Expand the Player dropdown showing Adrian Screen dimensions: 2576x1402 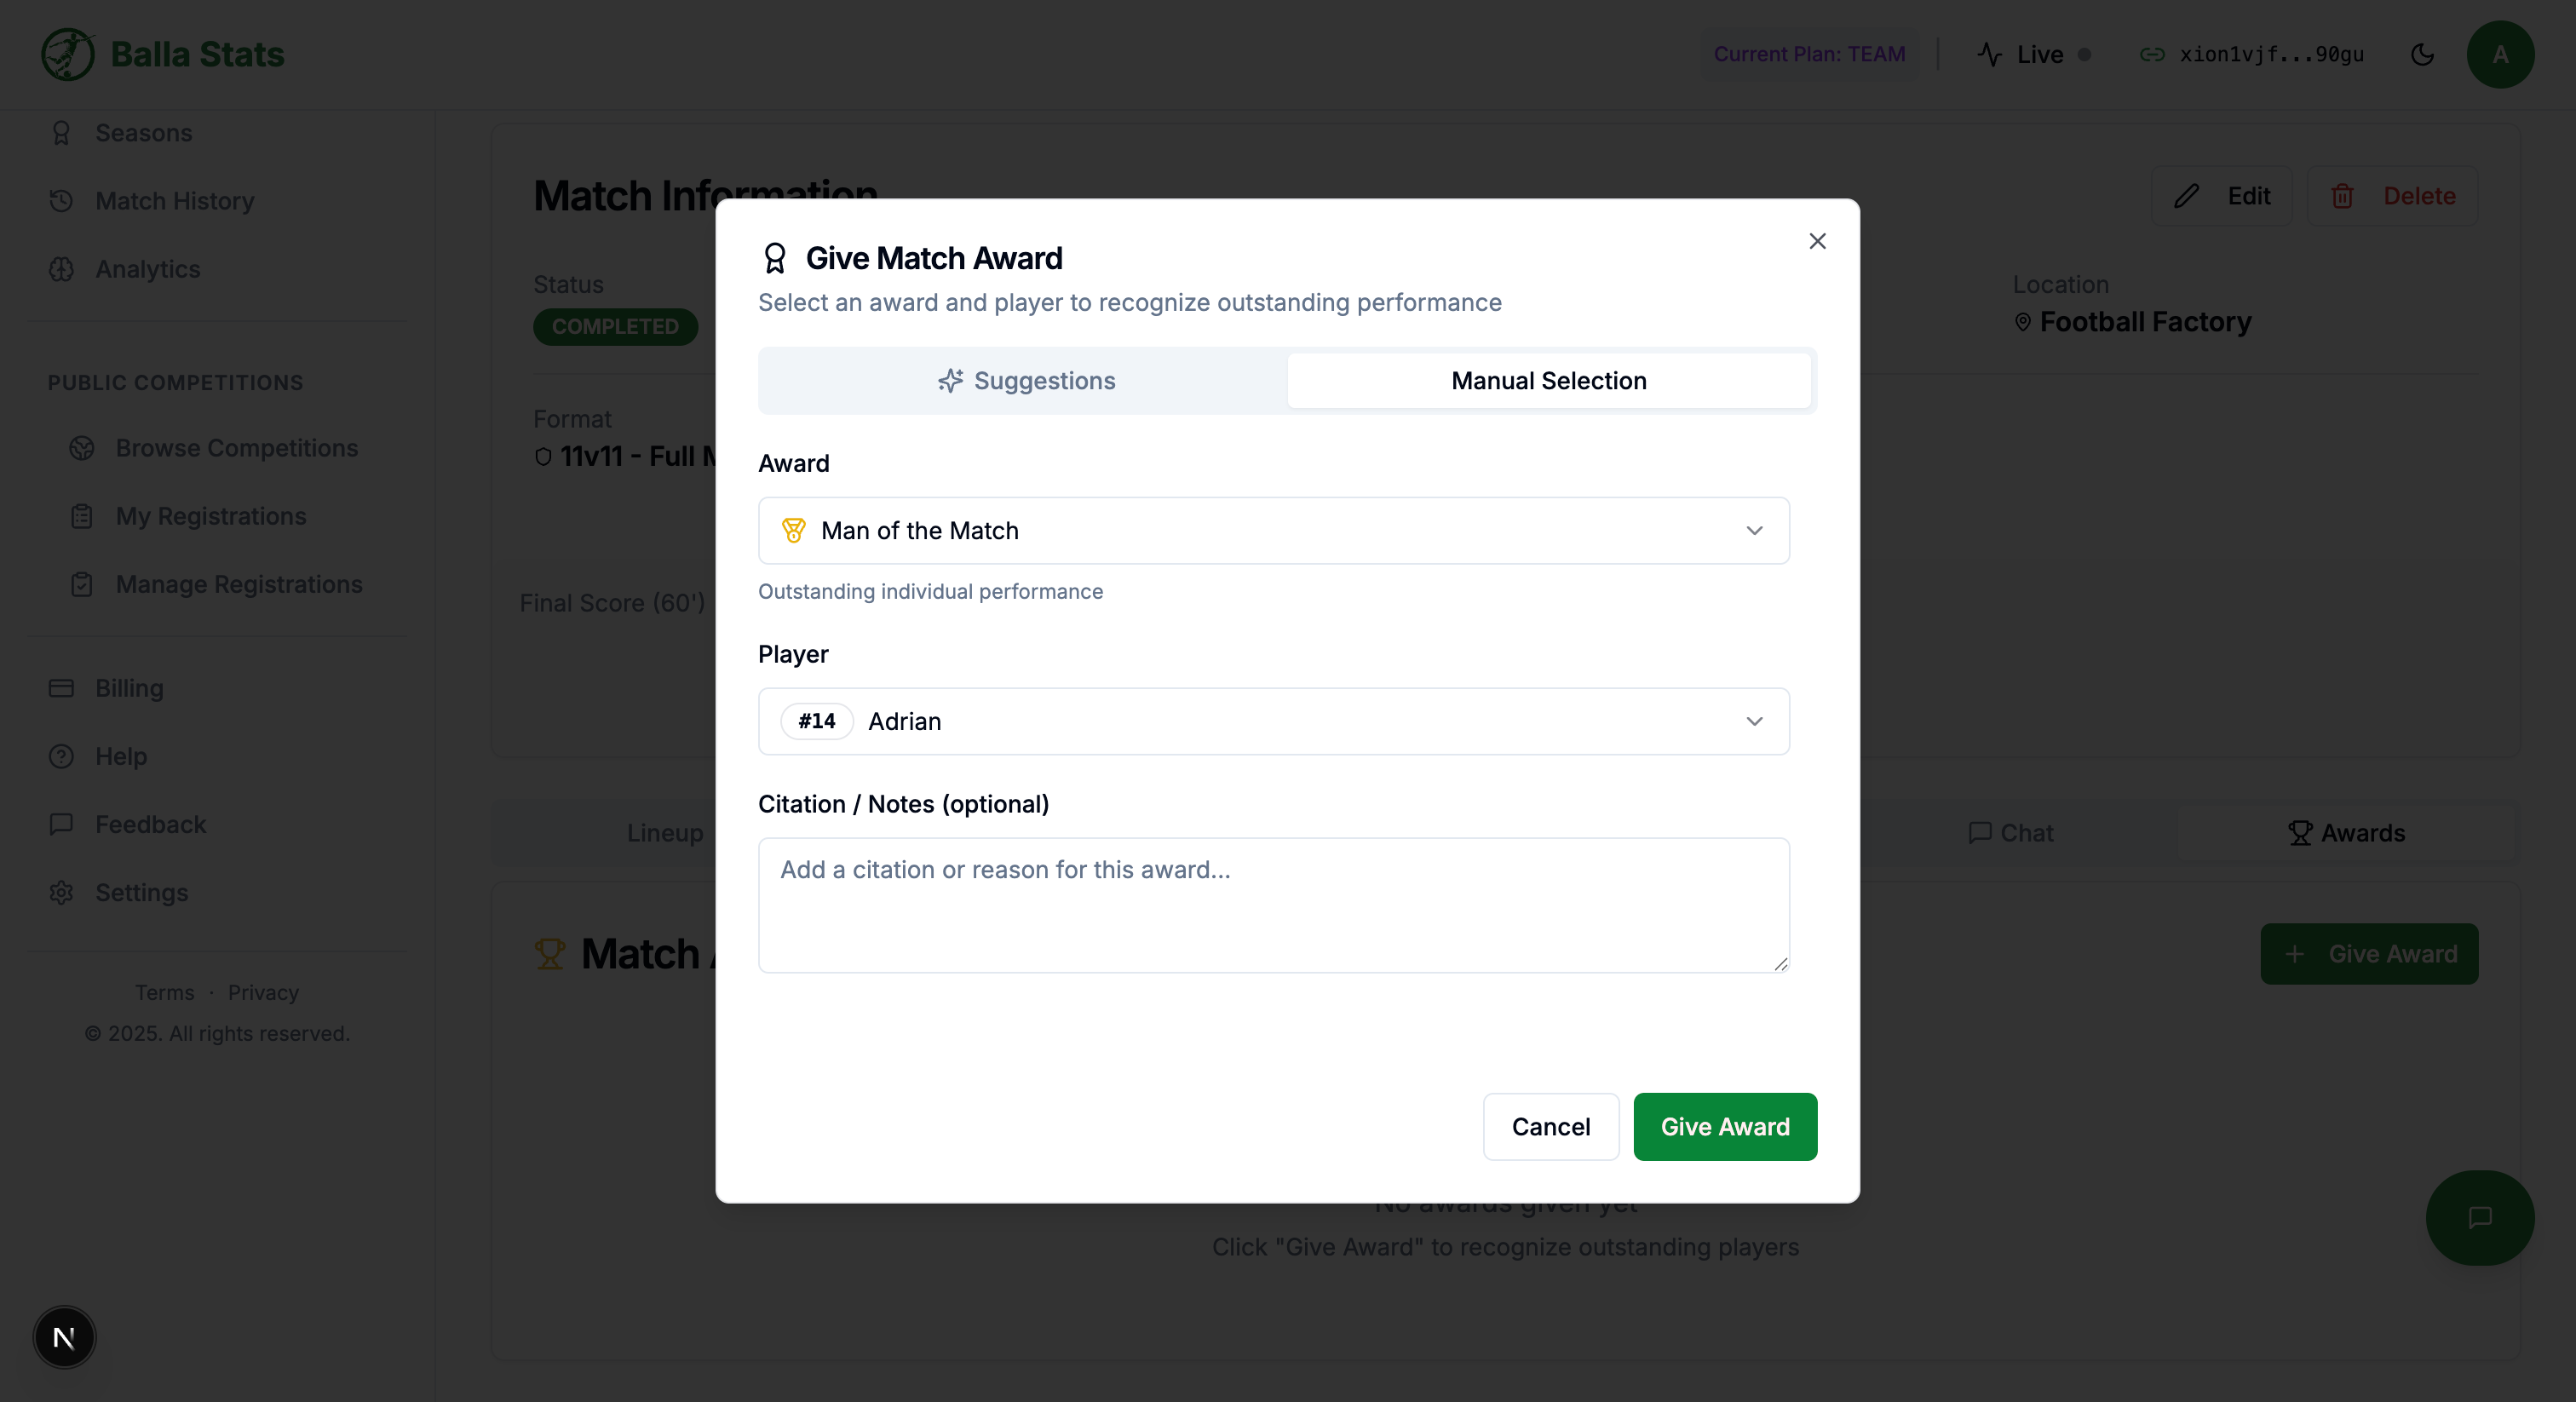click(x=1273, y=721)
